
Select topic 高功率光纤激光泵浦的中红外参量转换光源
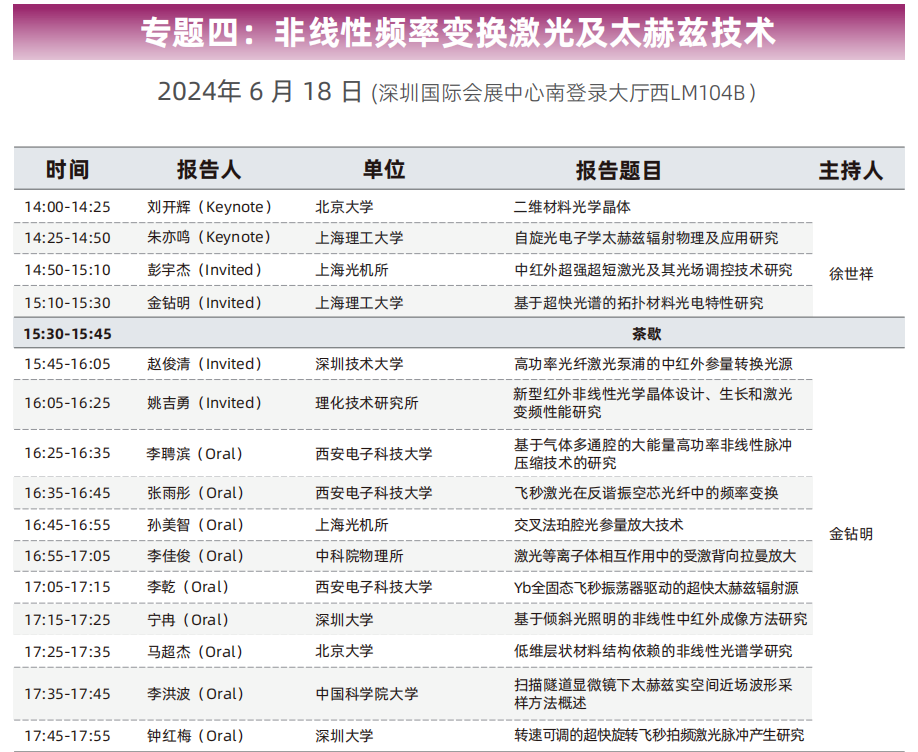[x=653, y=364]
